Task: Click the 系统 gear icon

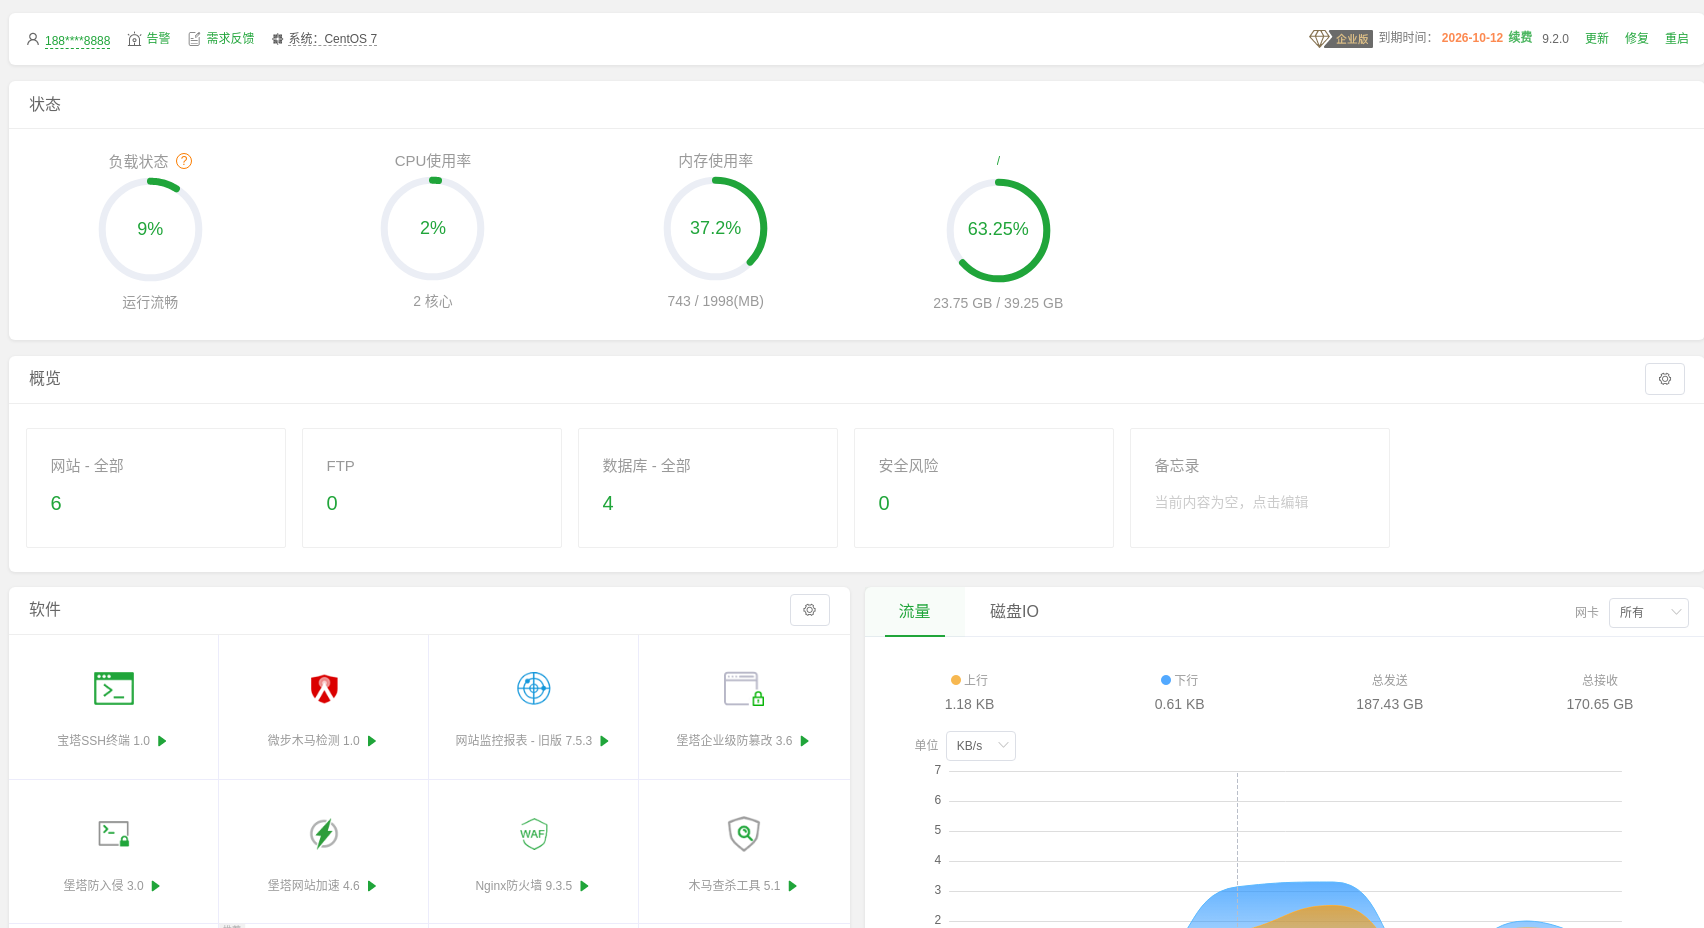Action: pyautogui.click(x=278, y=39)
